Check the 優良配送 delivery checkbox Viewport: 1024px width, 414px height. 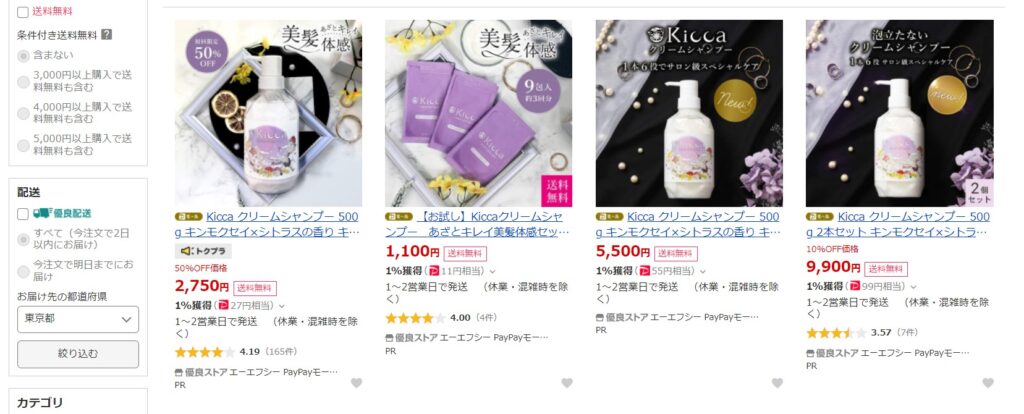coord(23,214)
